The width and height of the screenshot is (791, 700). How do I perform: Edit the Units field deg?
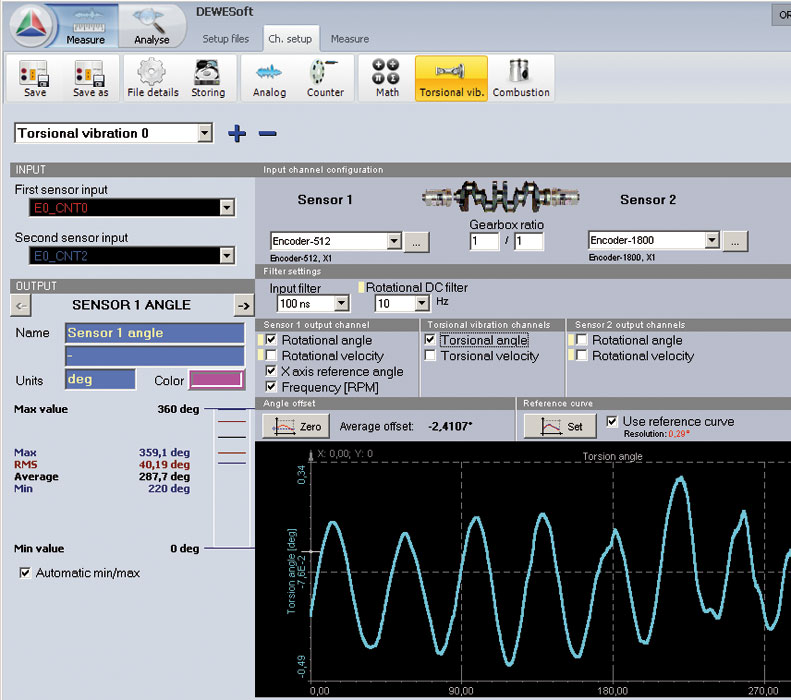point(100,379)
